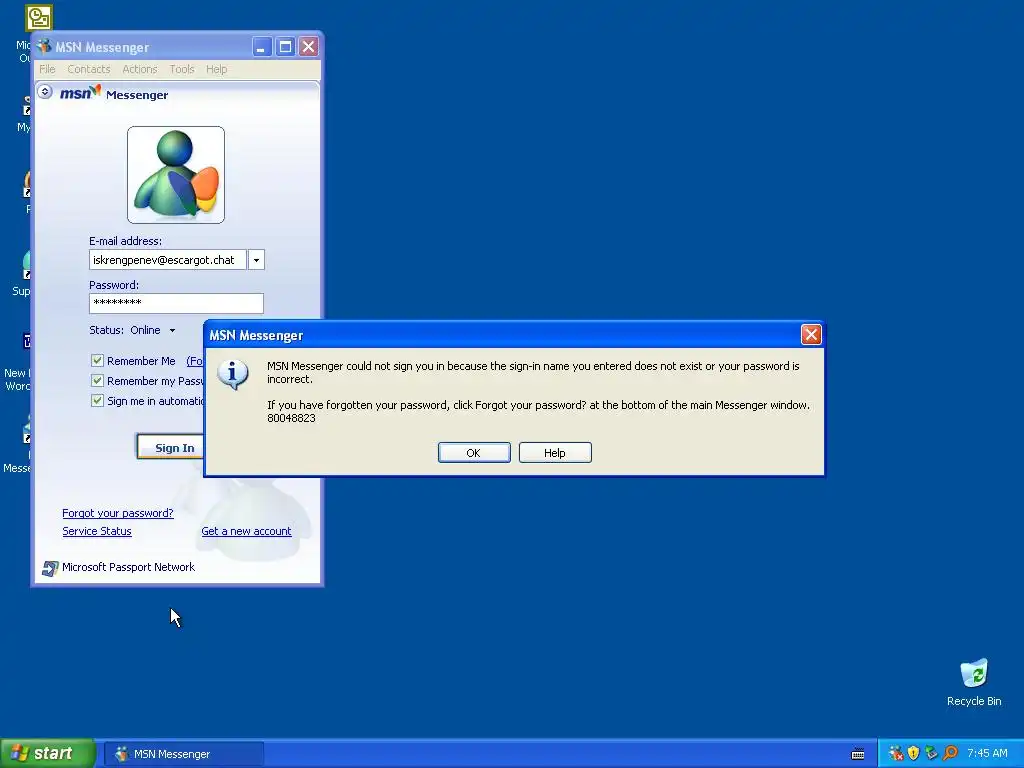1024x768 pixels.
Task: Click the error code 80048823 text
Action: (x=291, y=419)
